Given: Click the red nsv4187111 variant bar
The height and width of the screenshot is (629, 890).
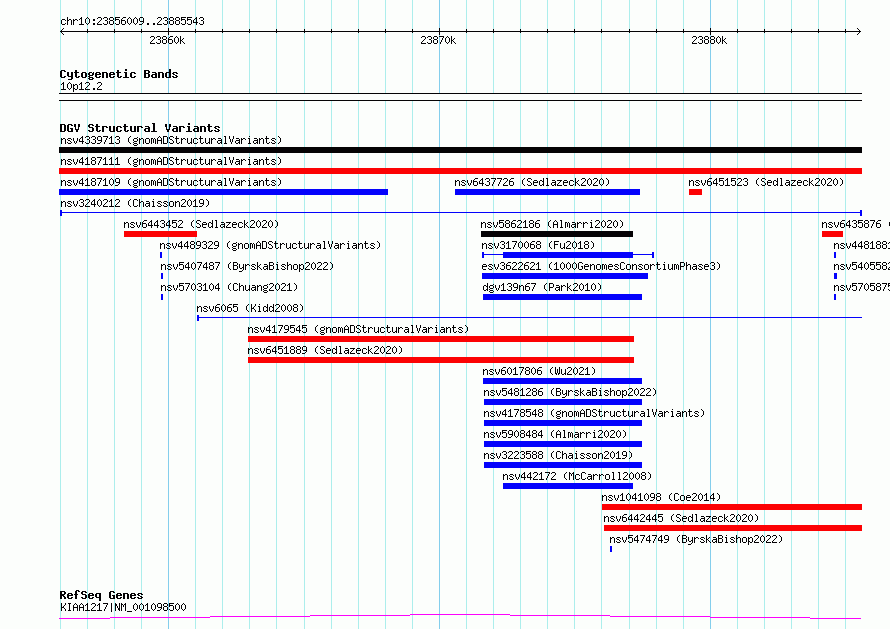Looking at the screenshot, I should [x=460, y=171].
